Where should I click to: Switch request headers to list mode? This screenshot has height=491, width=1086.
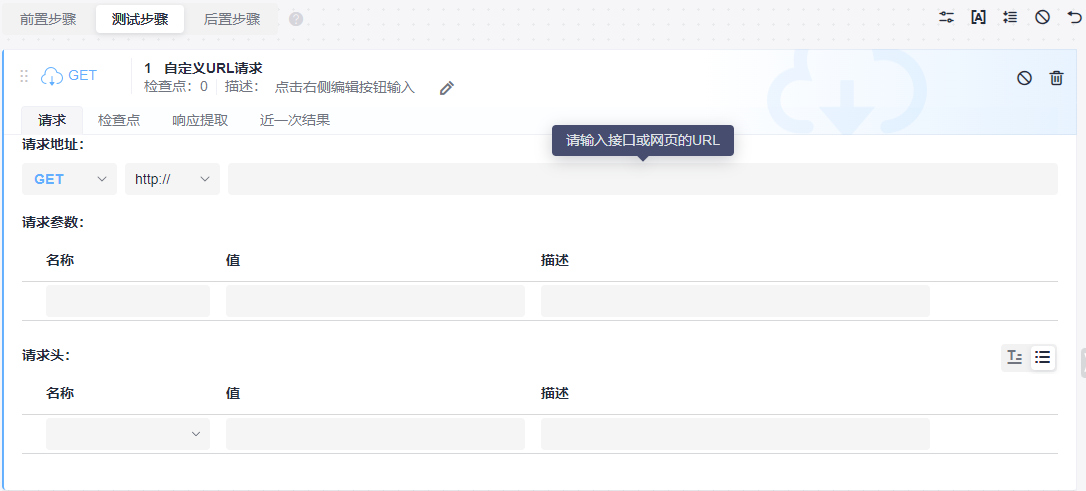[1042, 357]
